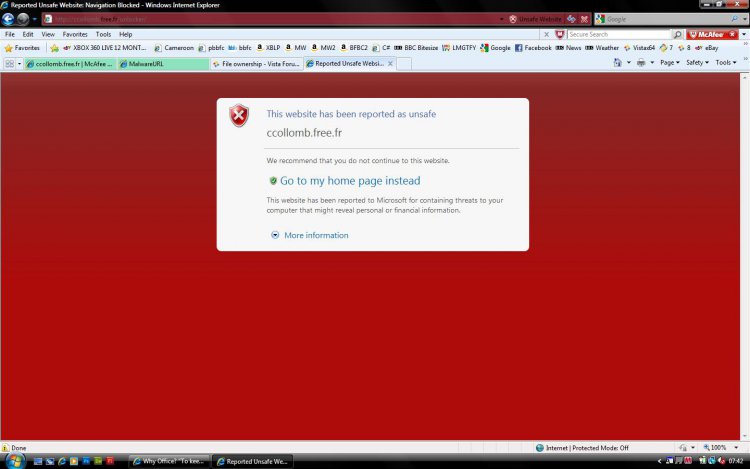Click the Refresh icon in address bar
Image resolution: width=750 pixels, height=469 pixels.
[571, 19]
